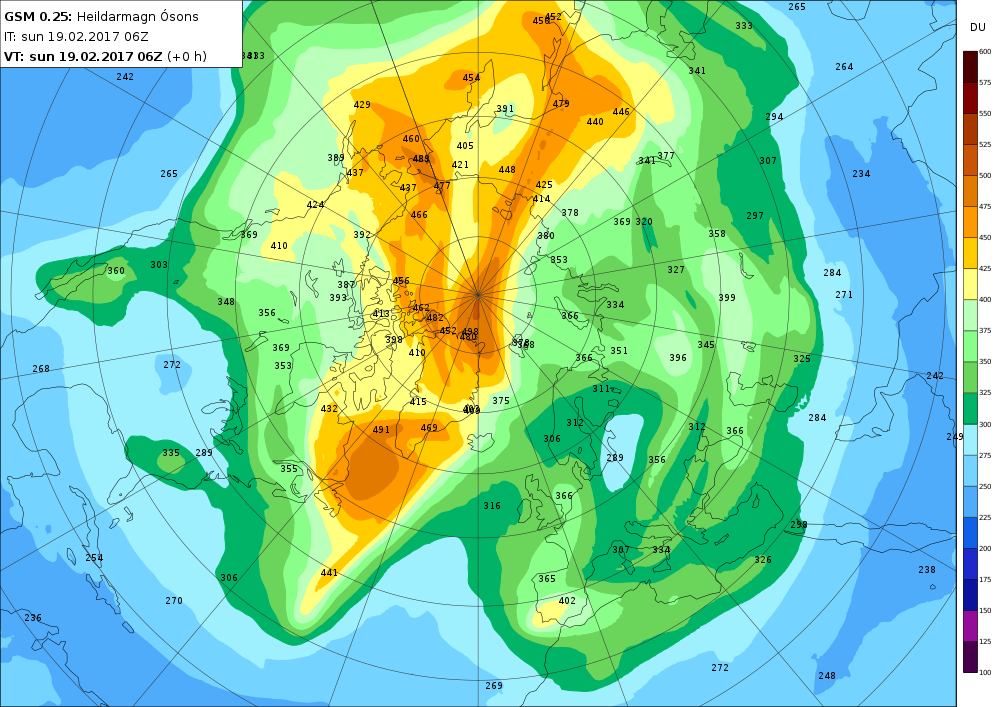Click the map value '432'
The height and width of the screenshot is (707, 1000).
click(329, 409)
